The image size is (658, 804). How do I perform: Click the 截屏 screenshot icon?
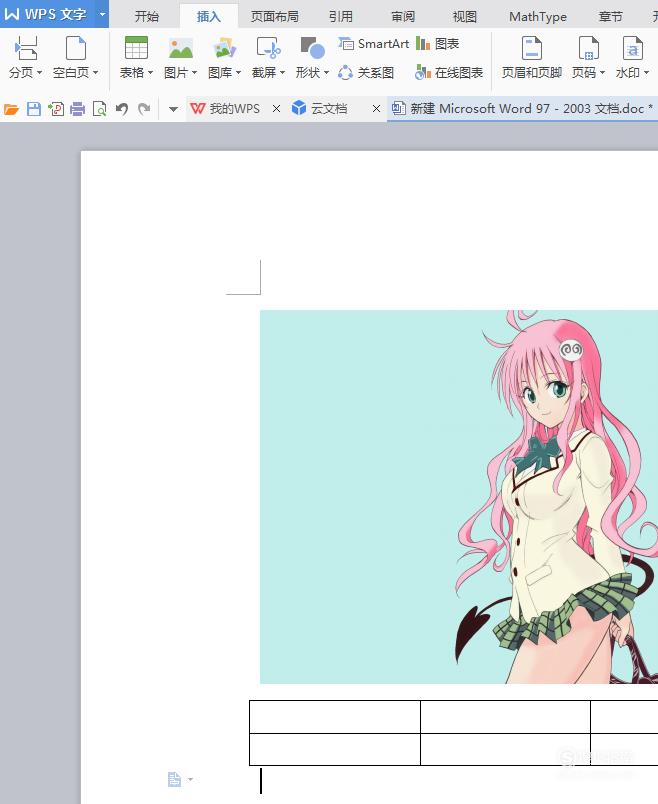(x=268, y=49)
